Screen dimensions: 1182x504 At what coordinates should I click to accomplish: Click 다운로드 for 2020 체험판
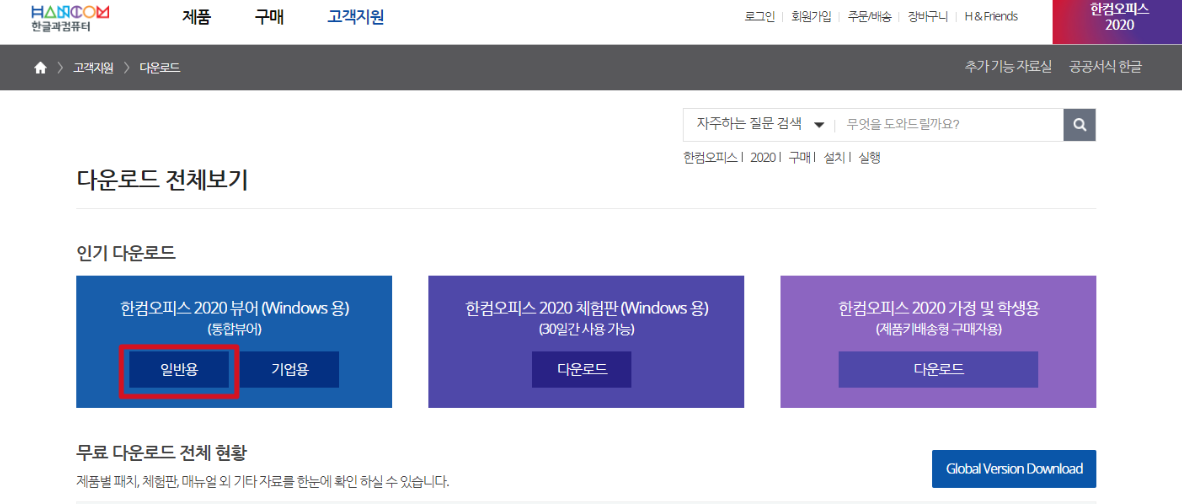(581, 370)
